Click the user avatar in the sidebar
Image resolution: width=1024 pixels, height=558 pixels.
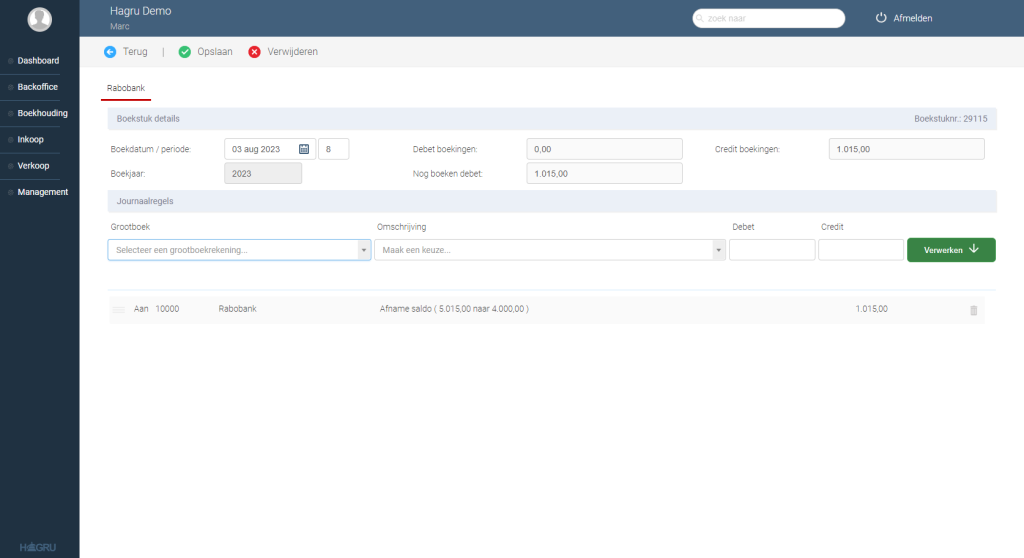click(39, 19)
